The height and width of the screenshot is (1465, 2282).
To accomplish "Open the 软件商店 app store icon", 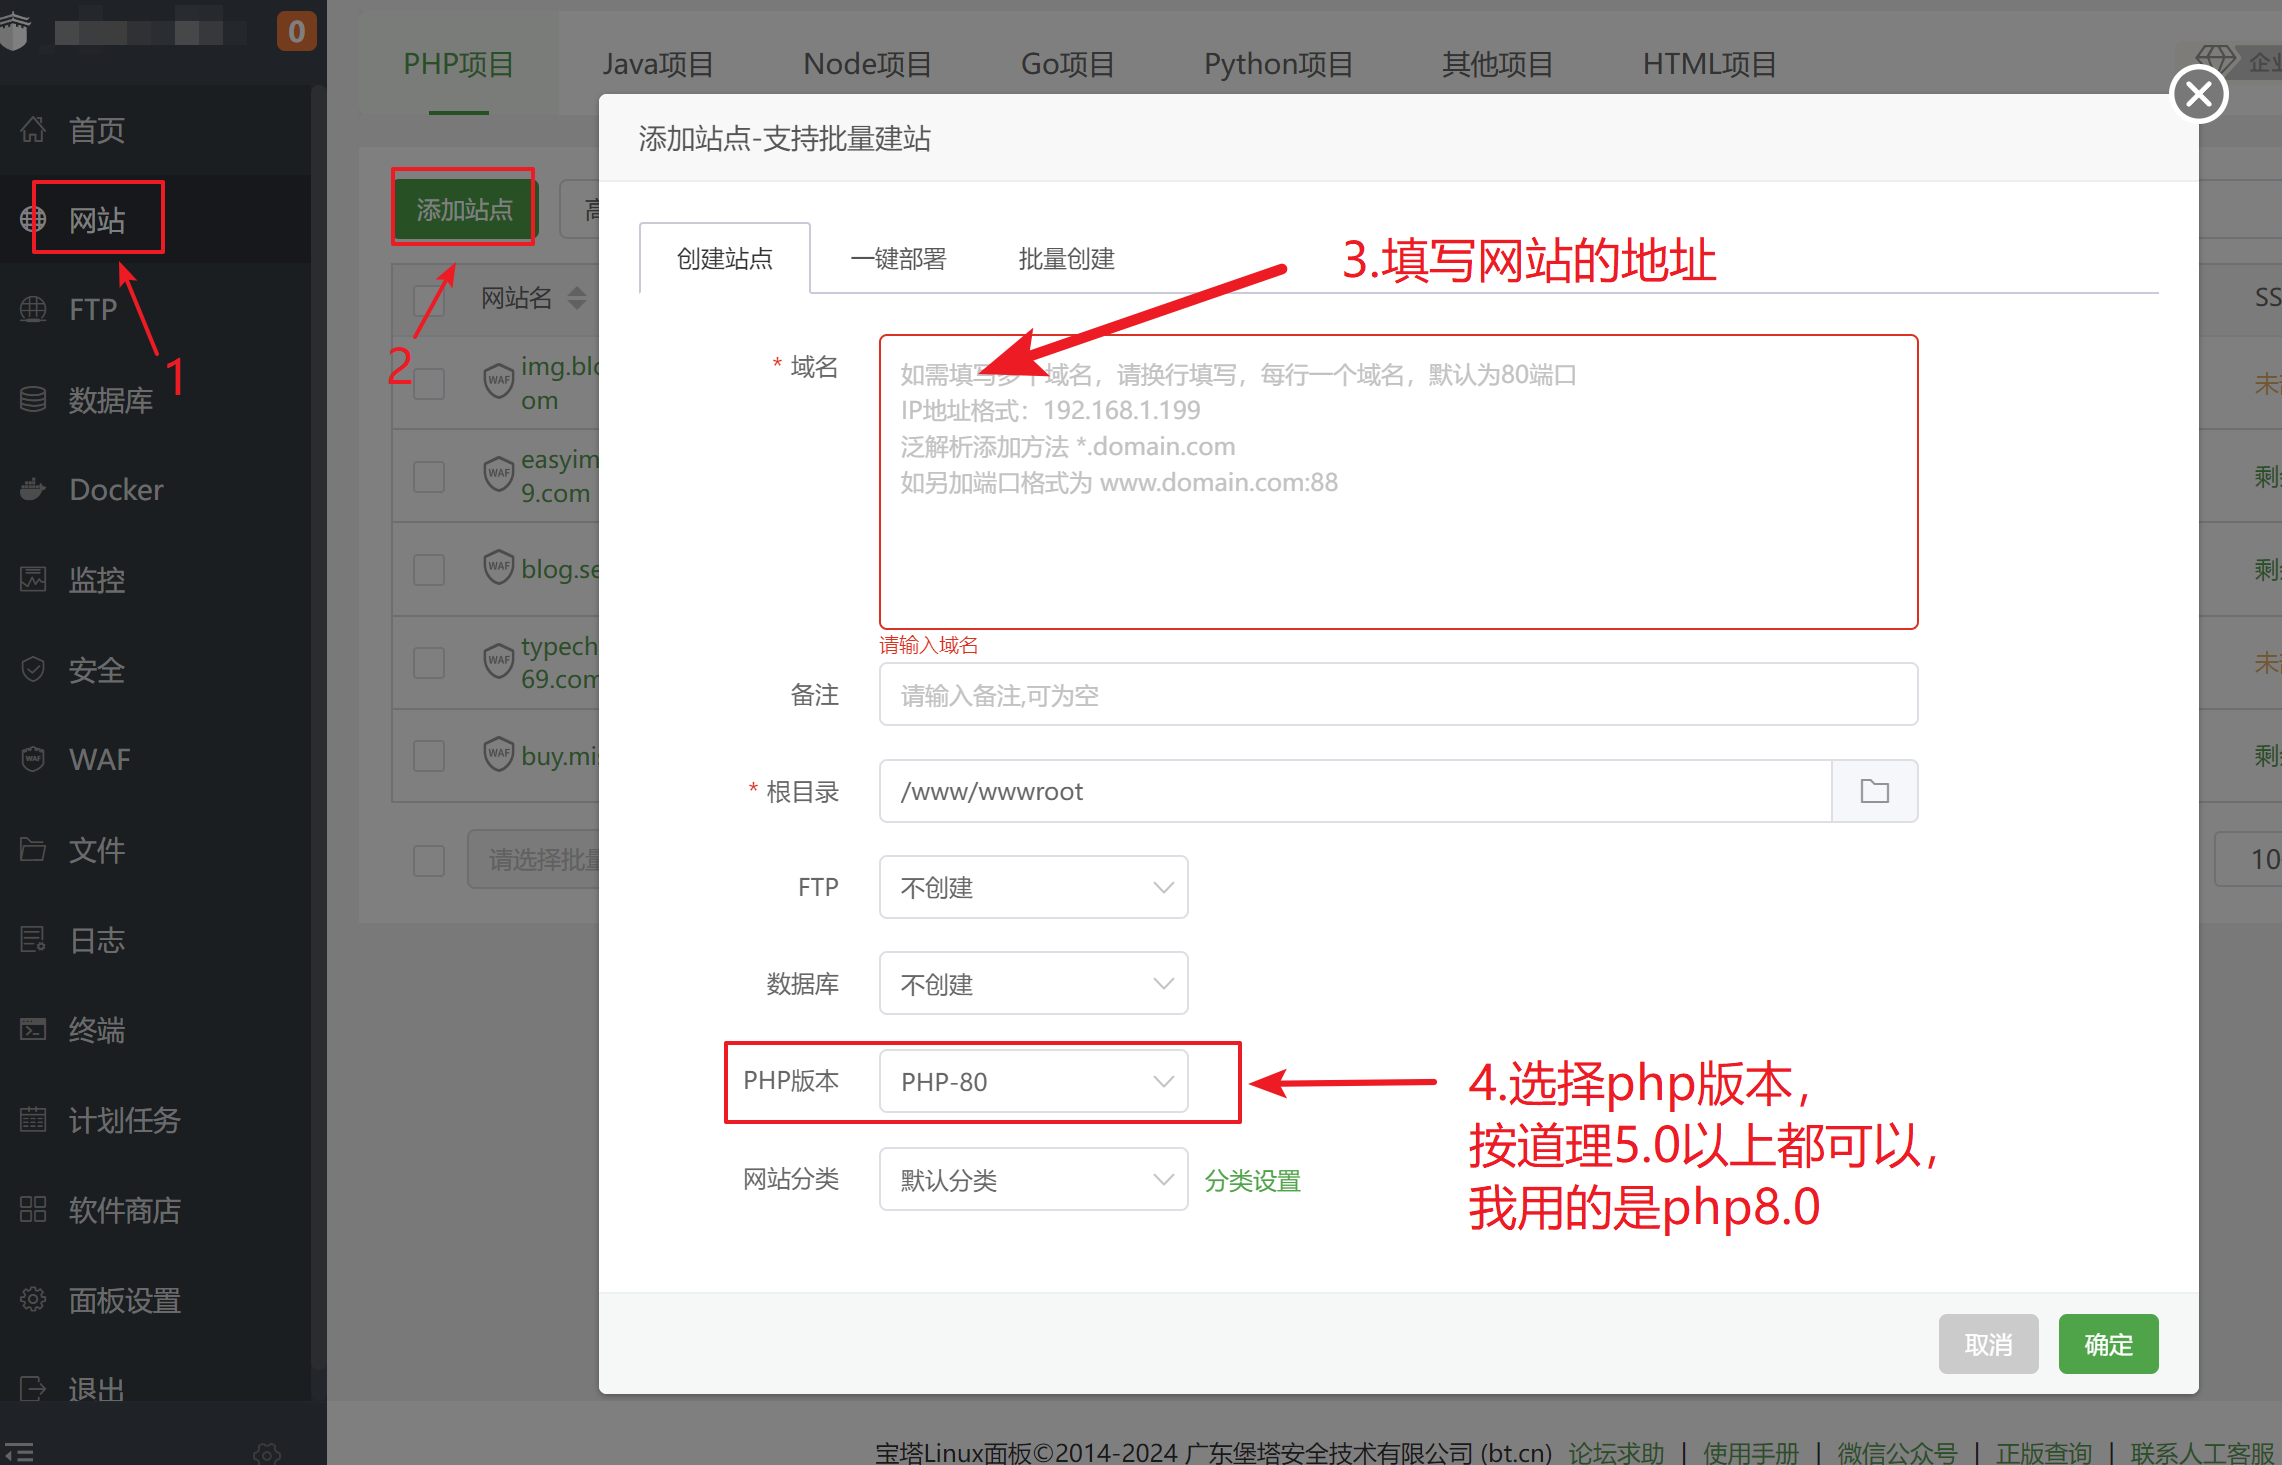I will 33,1209.
